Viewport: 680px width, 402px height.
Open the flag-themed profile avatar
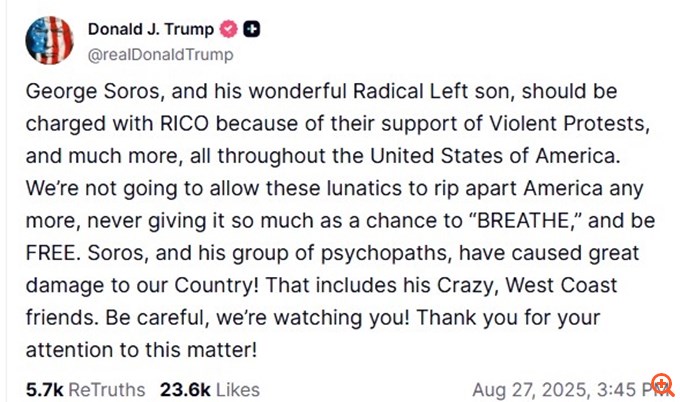click(49, 40)
